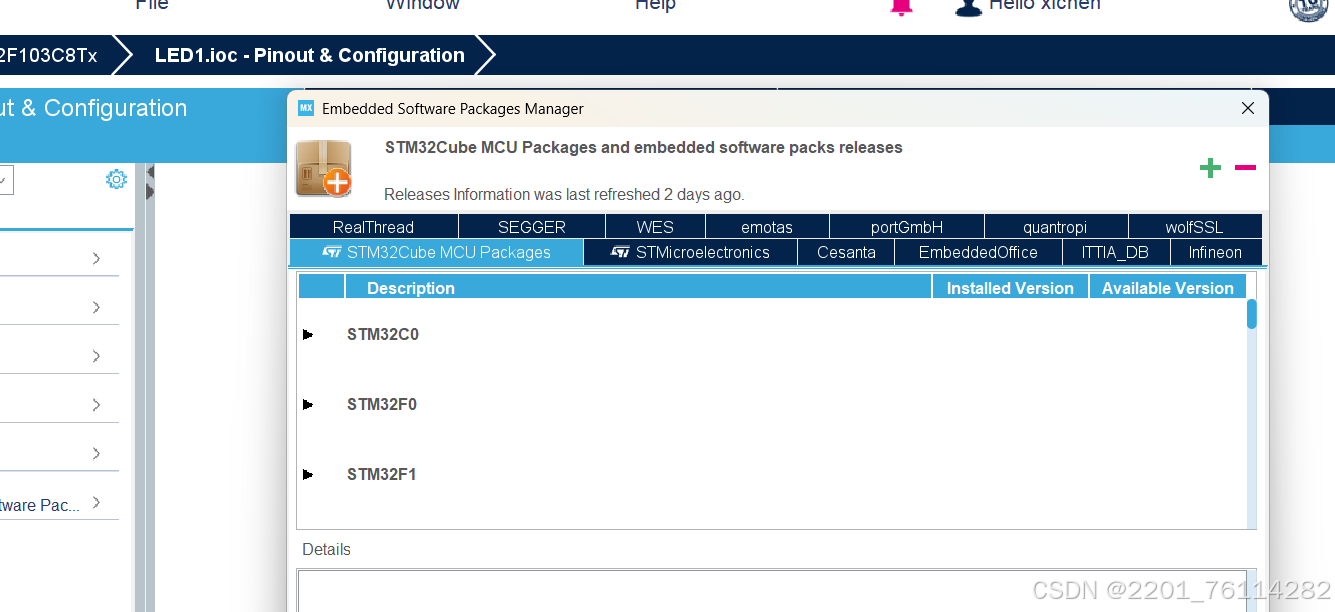Click the LED1.ioc Pinout & Configuration breadcrumb

pos(309,55)
